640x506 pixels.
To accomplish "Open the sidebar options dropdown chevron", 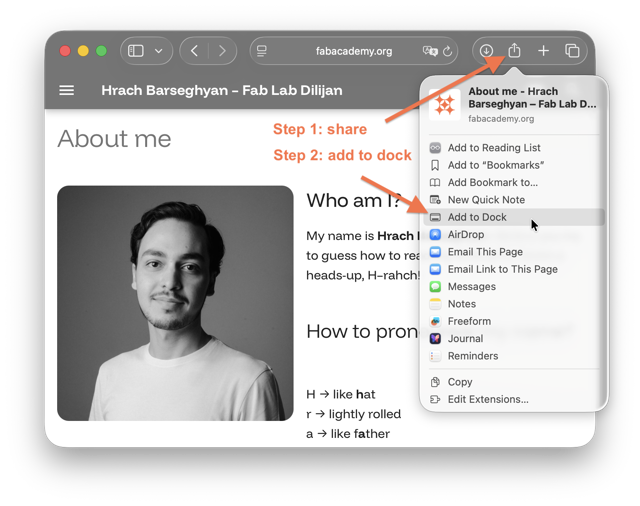I will click(159, 51).
